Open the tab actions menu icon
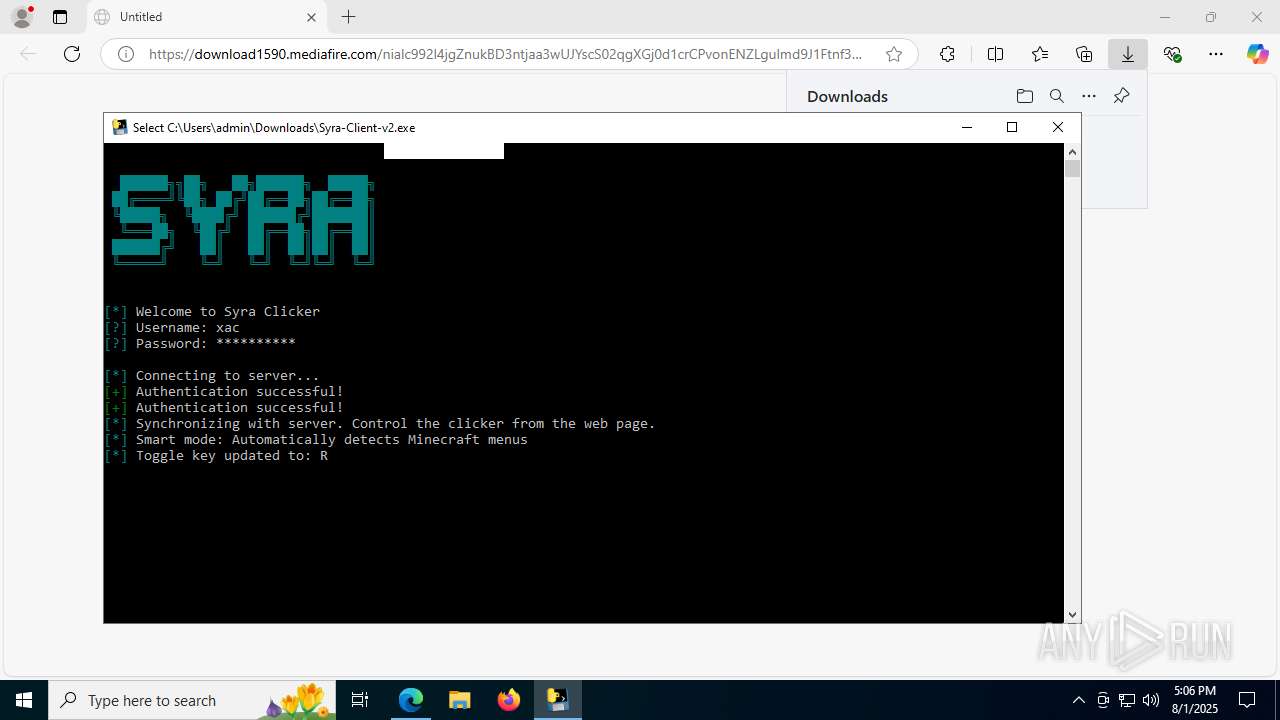 coord(60,17)
